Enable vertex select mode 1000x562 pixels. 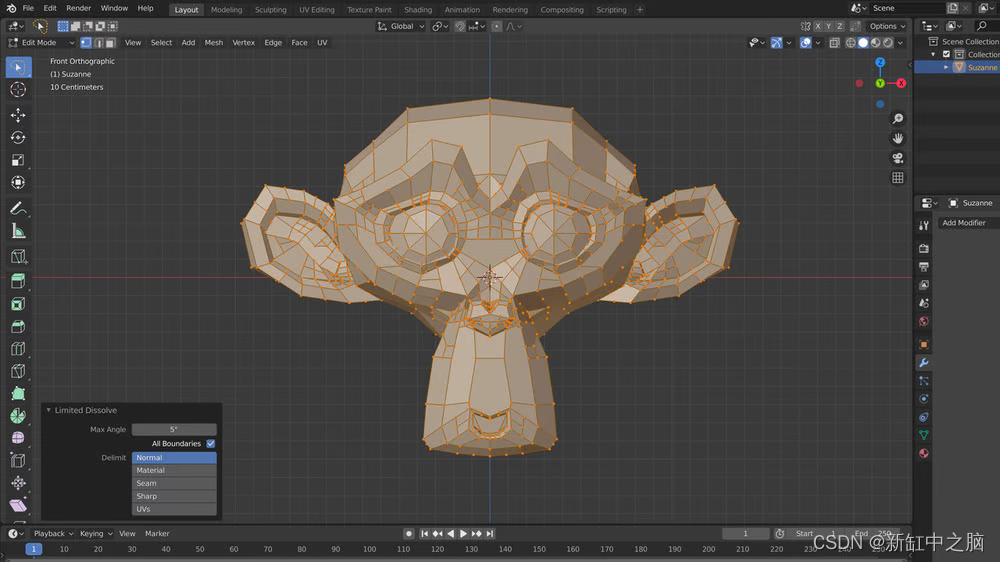tap(86, 43)
